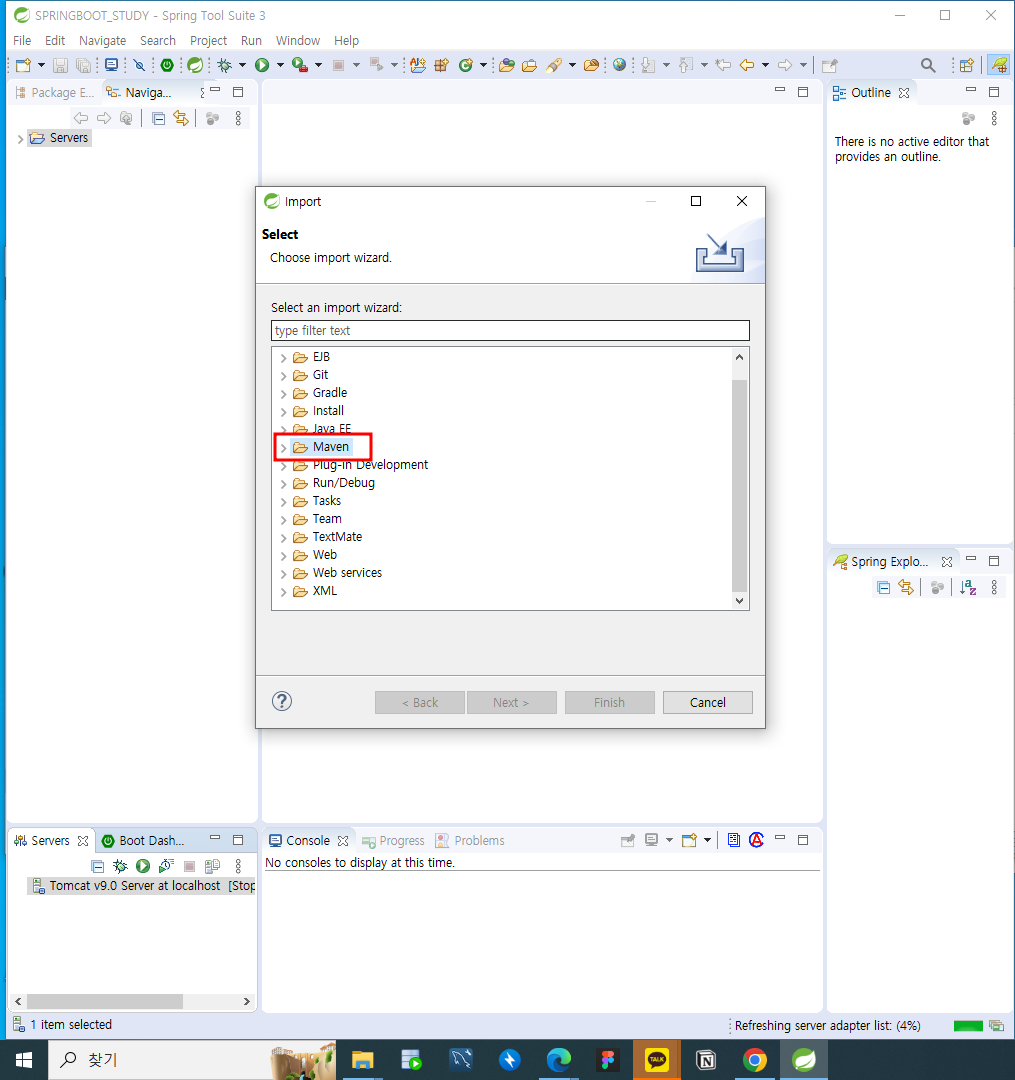The height and width of the screenshot is (1080, 1015).
Task: Open the New wizard dropdown arrow
Action: 41,65
